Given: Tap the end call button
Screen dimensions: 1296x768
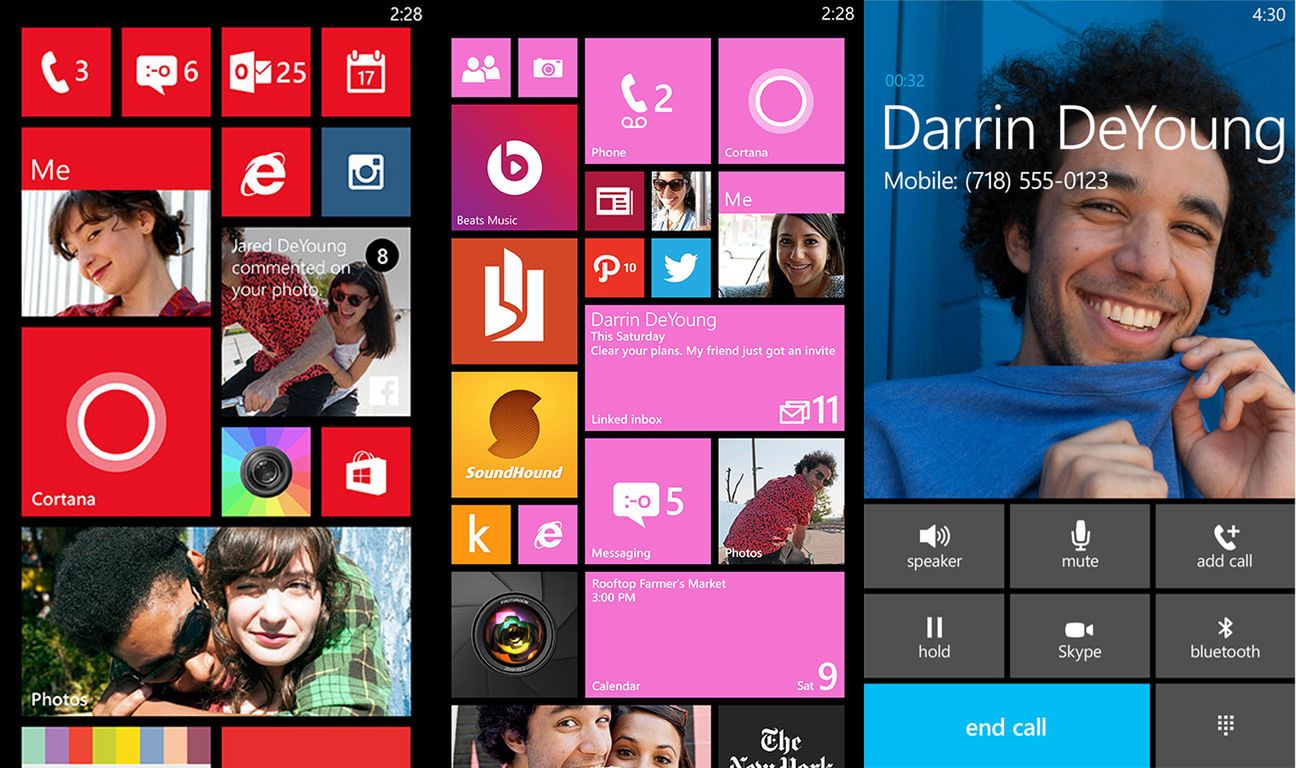Looking at the screenshot, I should (x=1007, y=726).
